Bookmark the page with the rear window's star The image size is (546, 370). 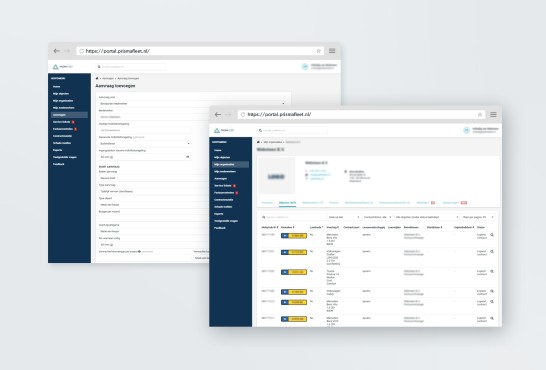[x=318, y=51]
